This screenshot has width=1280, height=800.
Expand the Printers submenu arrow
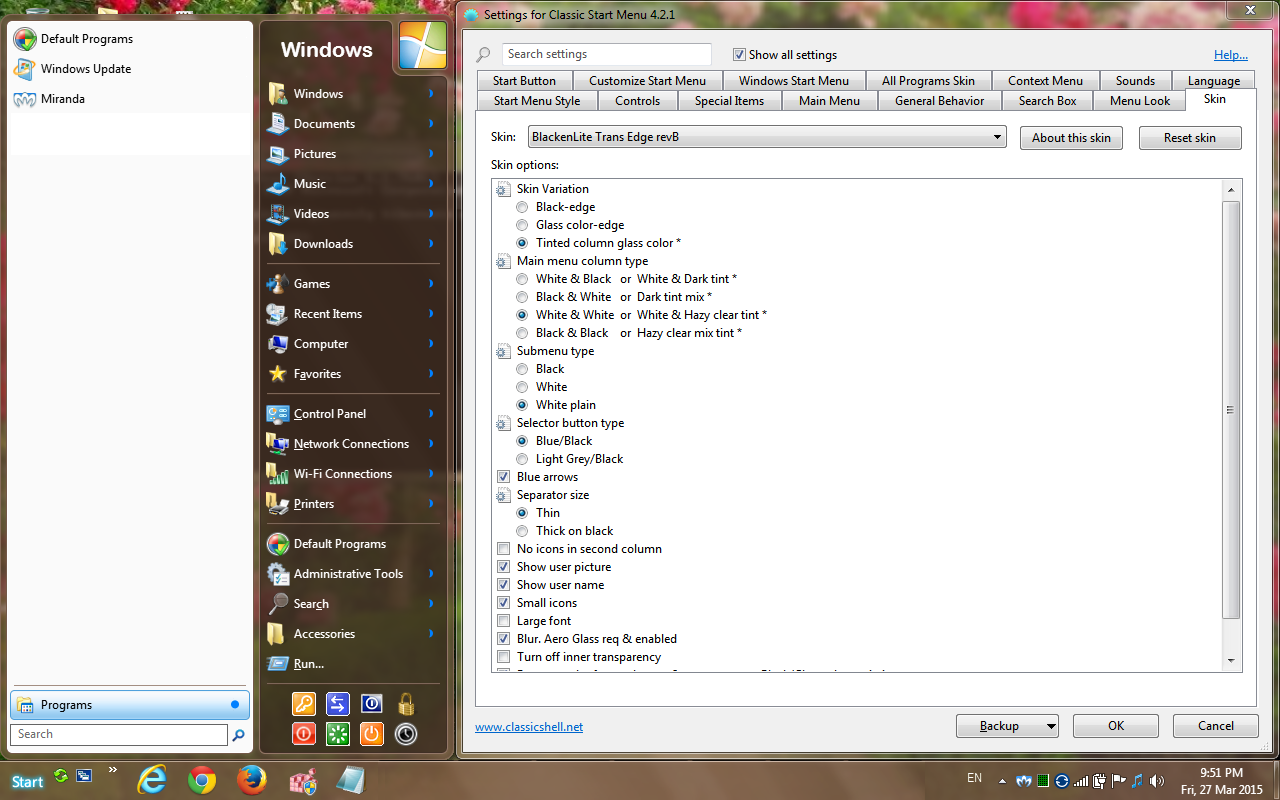coord(431,504)
